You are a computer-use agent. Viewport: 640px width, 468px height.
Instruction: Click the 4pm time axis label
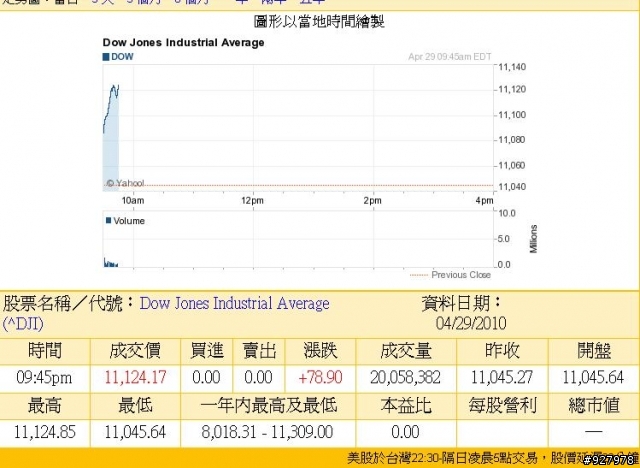[484, 200]
